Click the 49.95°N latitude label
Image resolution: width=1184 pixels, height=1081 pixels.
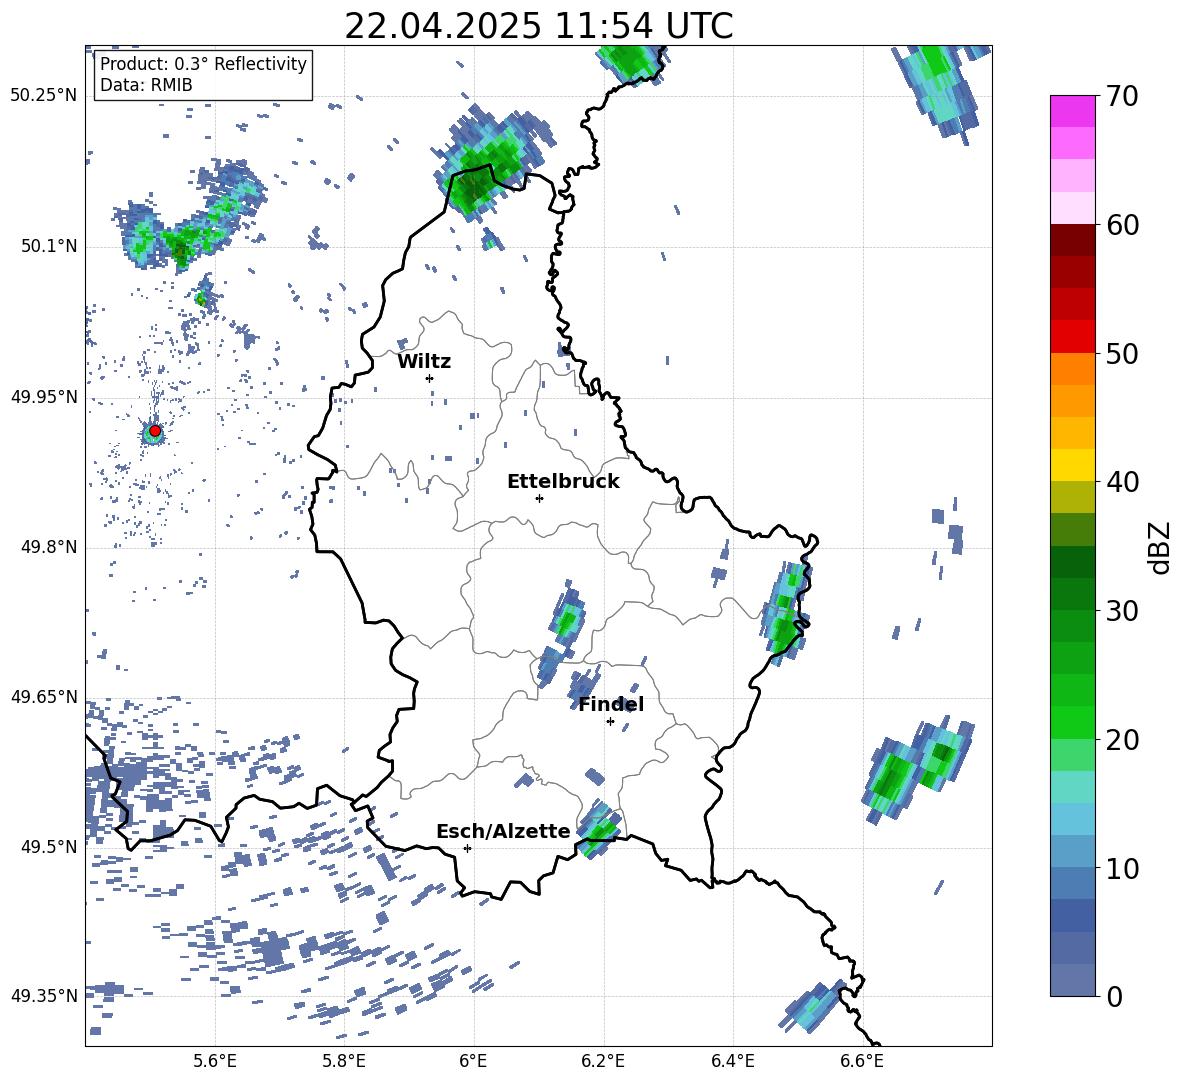(x=44, y=396)
